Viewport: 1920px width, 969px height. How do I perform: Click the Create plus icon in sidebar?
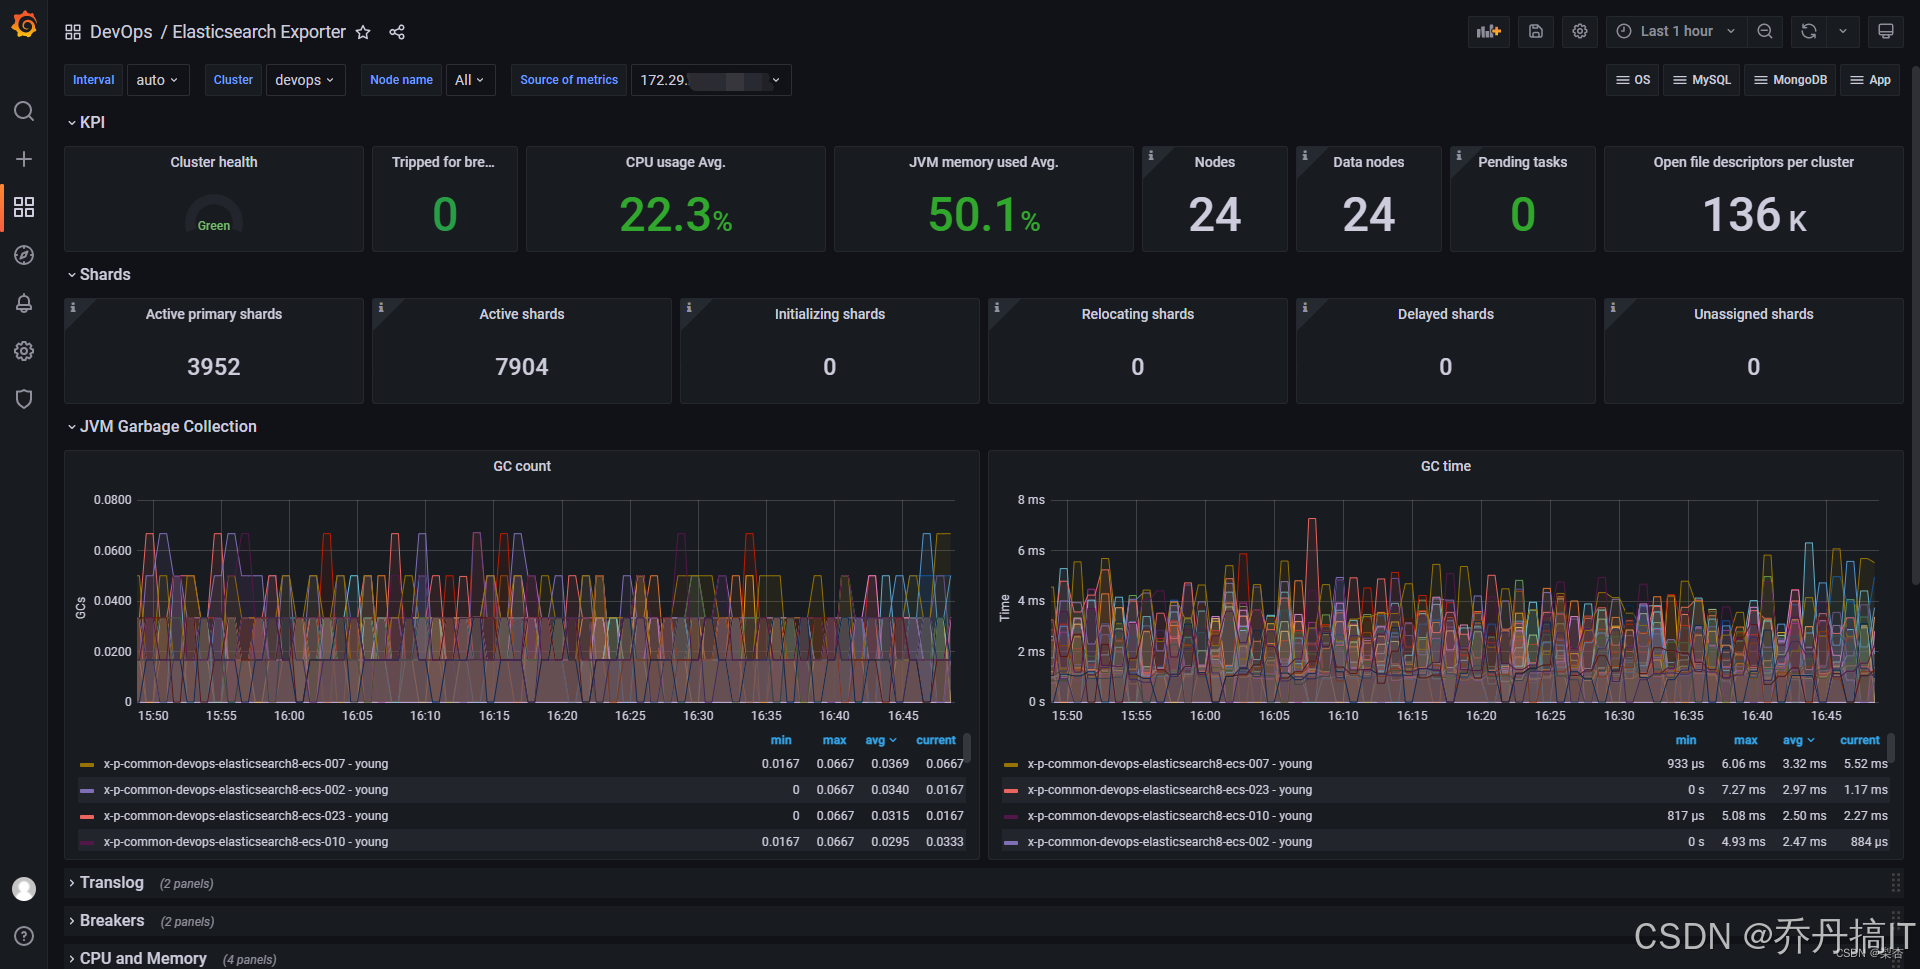point(24,159)
